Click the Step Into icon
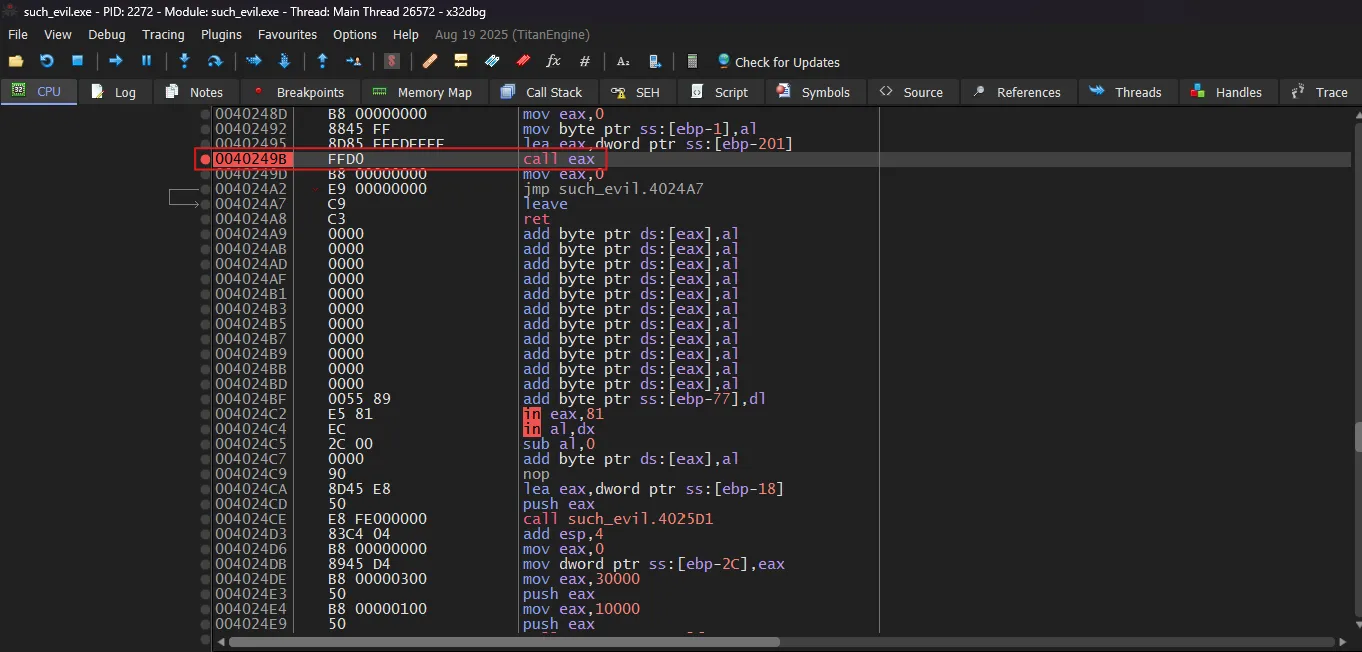The width and height of the screenshot is (1362, 652). click(185, 61)
